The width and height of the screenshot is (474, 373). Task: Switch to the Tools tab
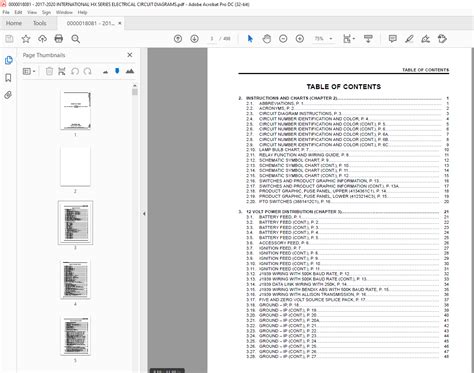[x=40, y=23]
